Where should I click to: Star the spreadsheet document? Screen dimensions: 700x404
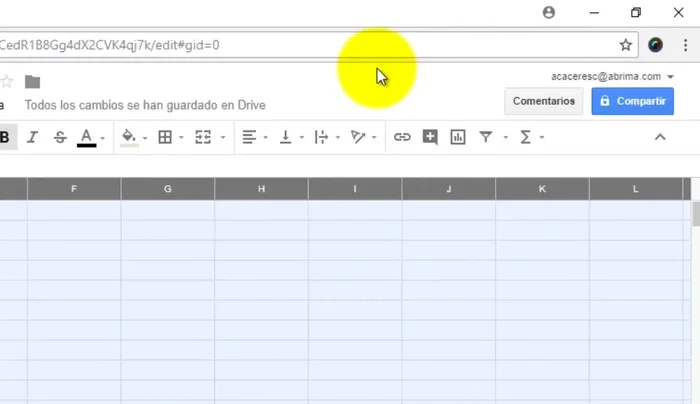6,82
